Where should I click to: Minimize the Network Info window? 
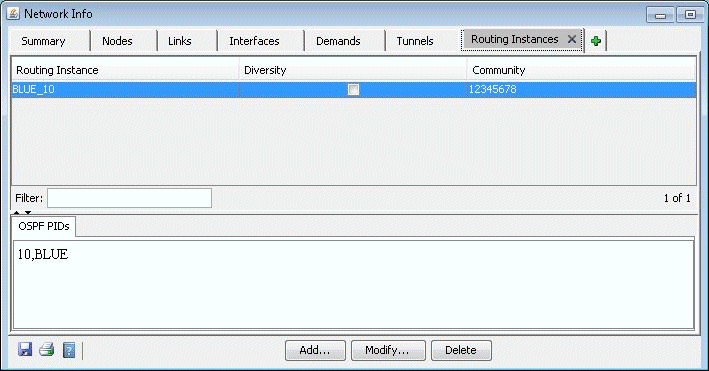point(660,15)
